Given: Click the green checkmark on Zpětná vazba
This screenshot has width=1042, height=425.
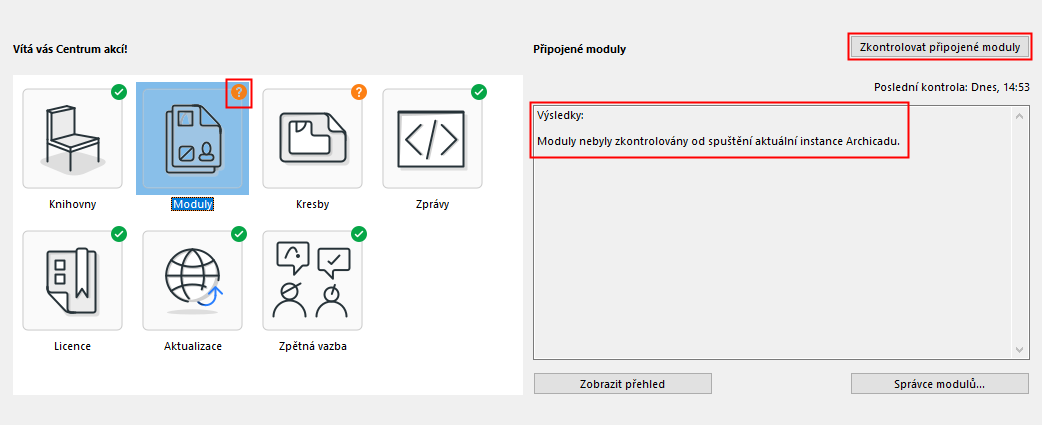Looking at the screenshot, I should click(359, 234).
